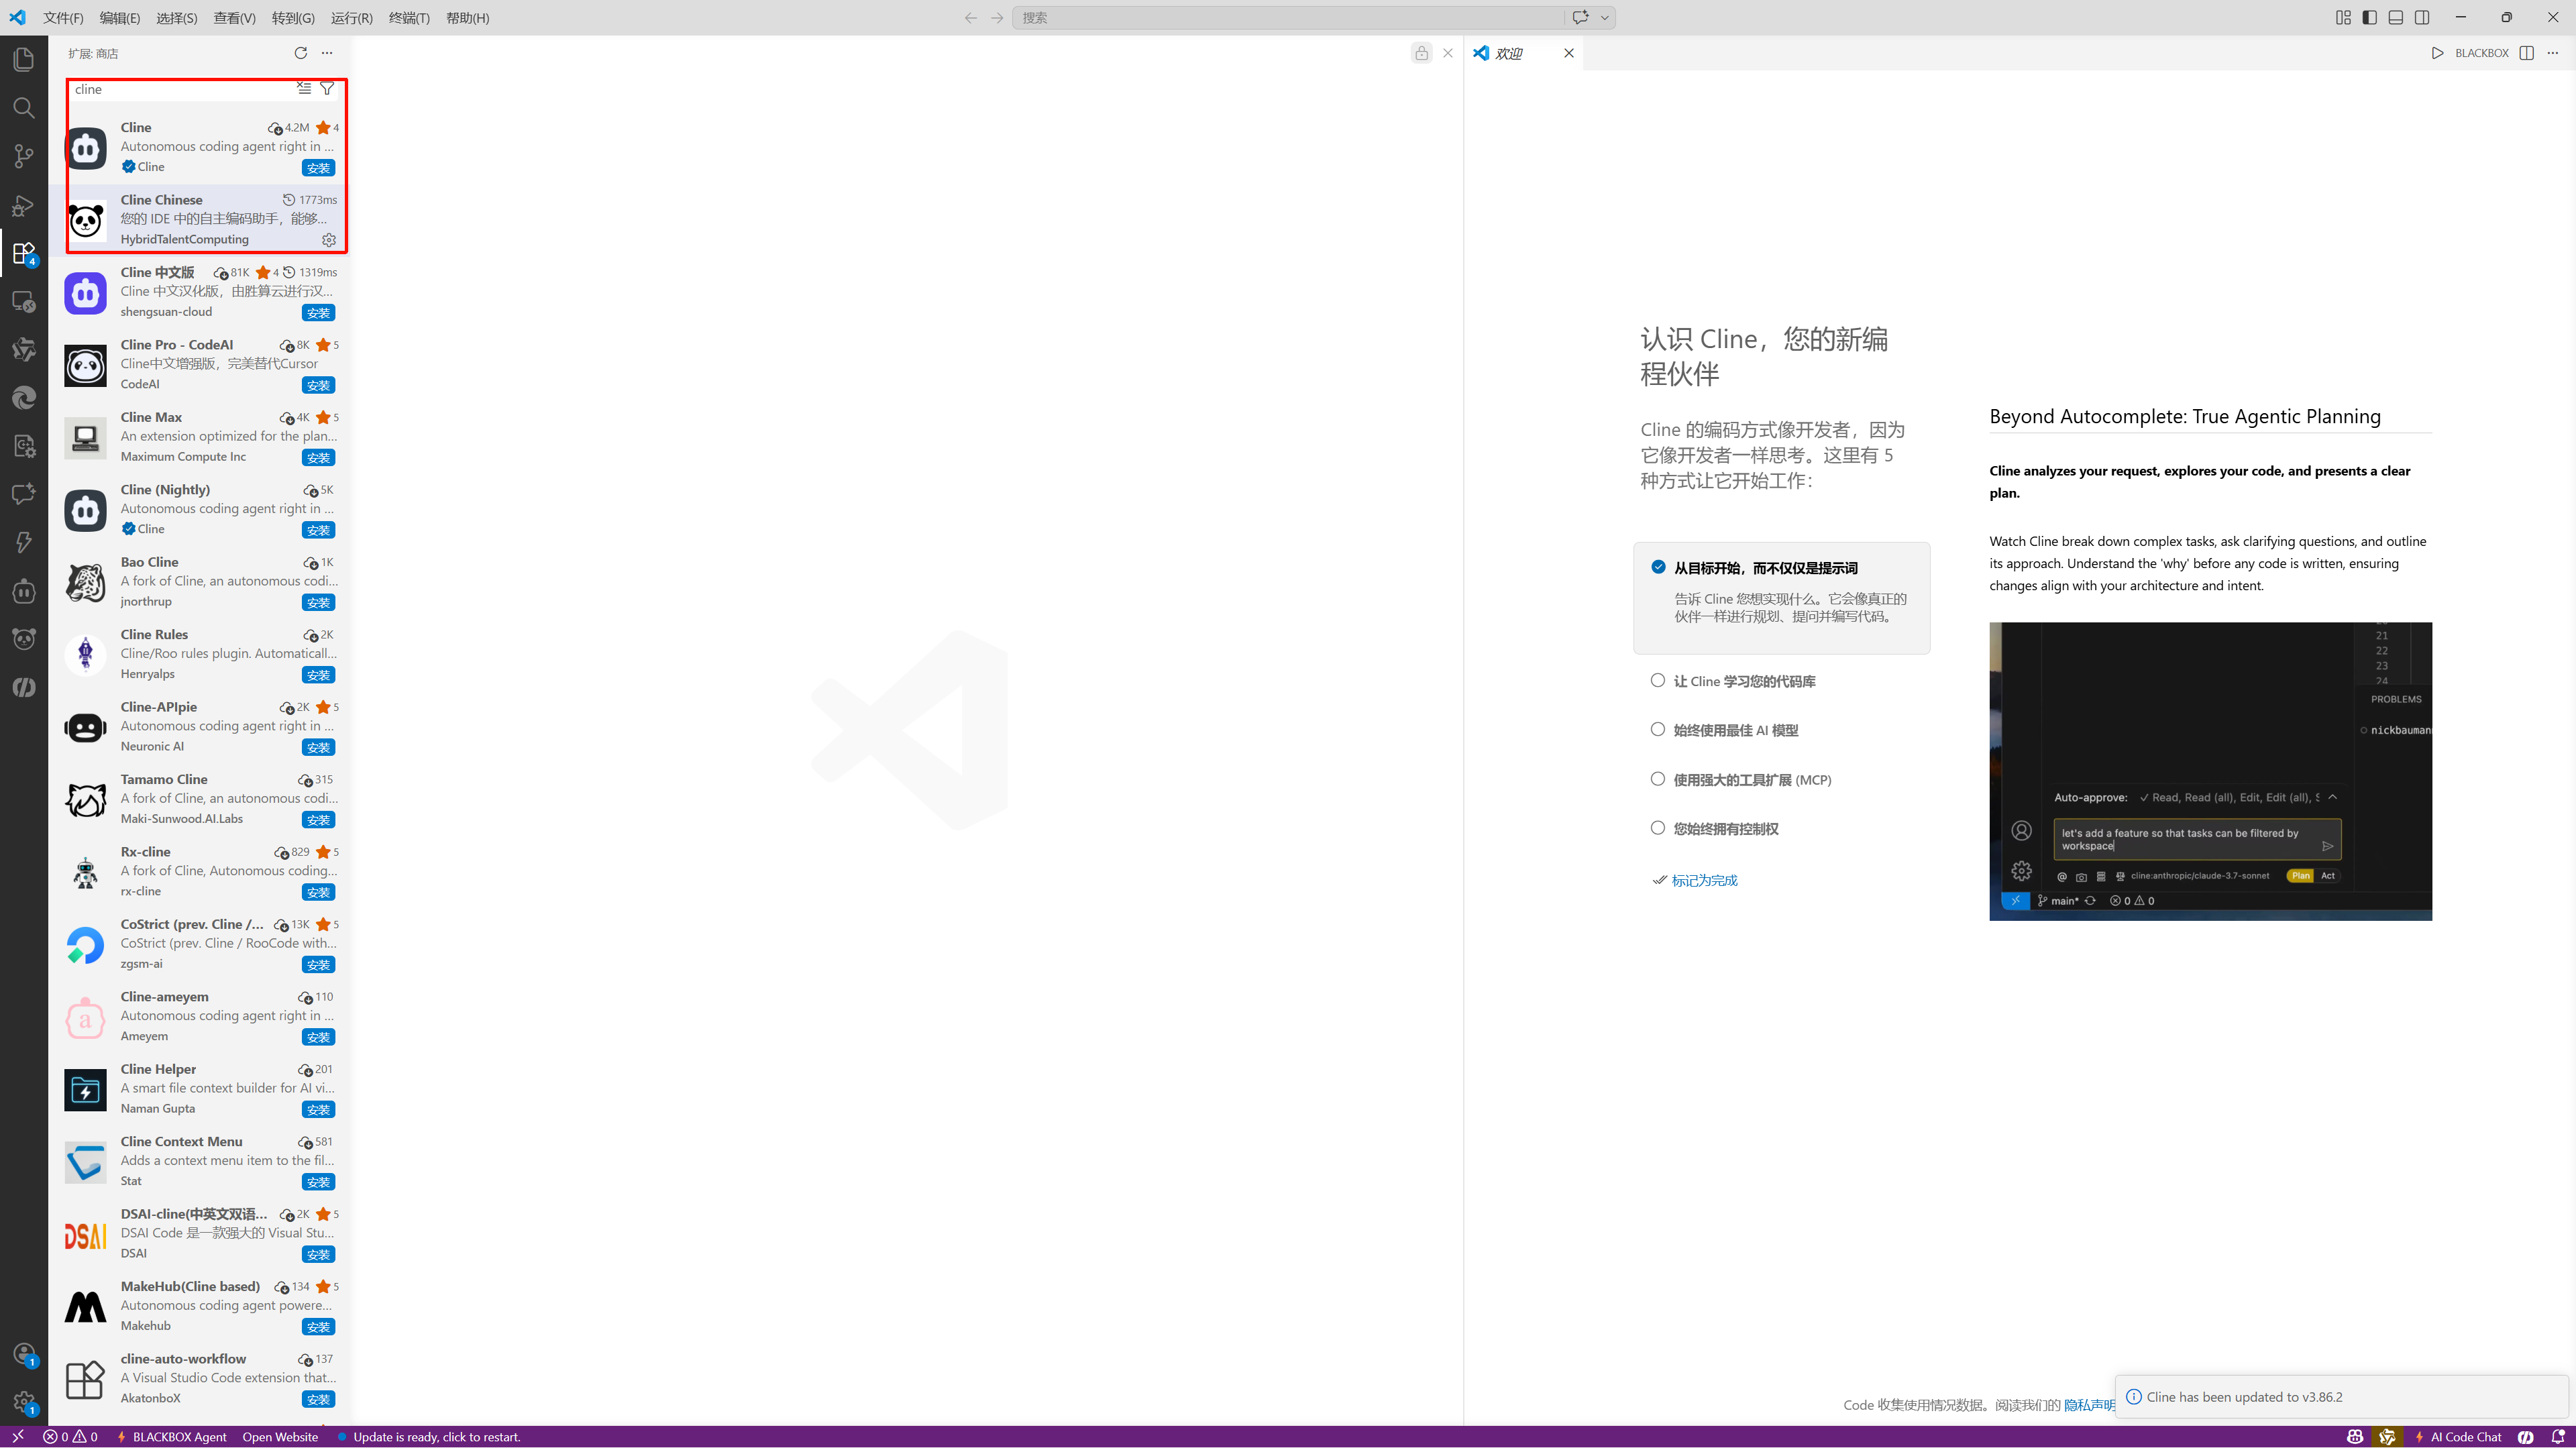Open the Run and Debug view
2576x1448 pixels.
pyautogui.click(x=24, y=205)
